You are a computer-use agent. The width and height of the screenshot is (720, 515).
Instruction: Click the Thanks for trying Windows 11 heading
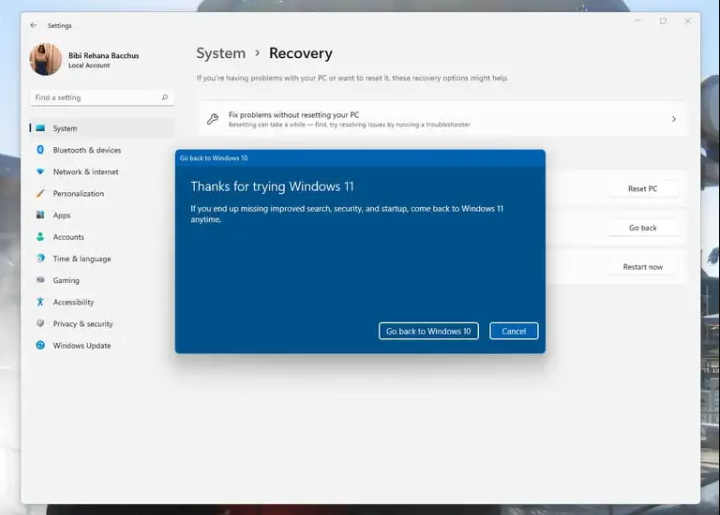(x=272, y=186)
